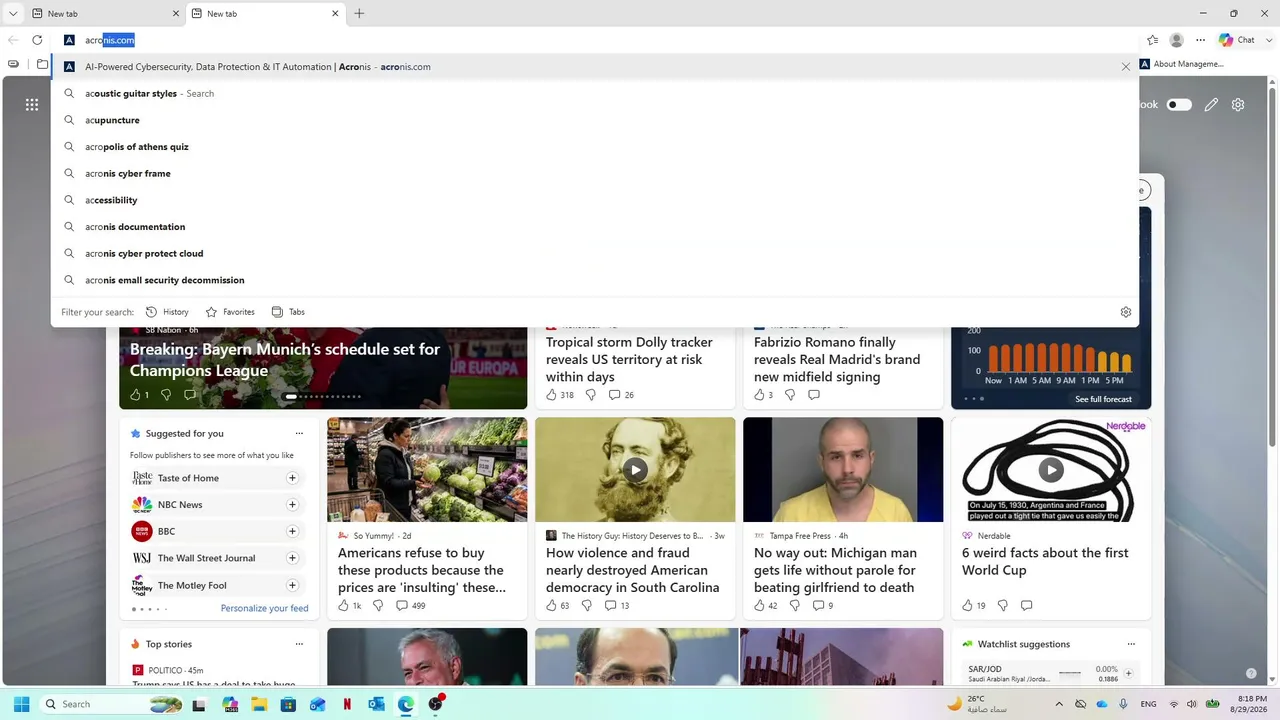This screenshot has height=720, width=1280.
Task: Filter search by History
Action: click(x=167, y=312)
